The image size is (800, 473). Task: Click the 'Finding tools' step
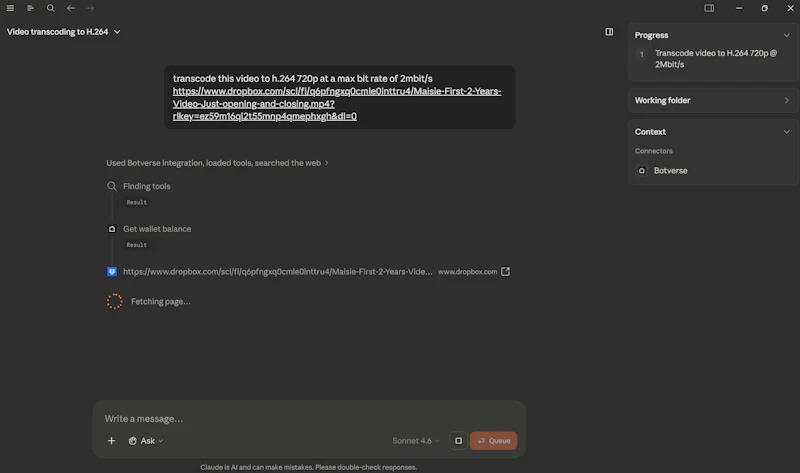pyautogui.click(x=146, y=186)
